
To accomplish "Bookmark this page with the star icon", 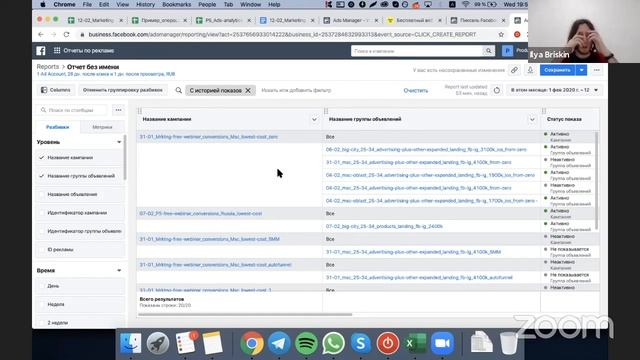I will tap(501, 35).
